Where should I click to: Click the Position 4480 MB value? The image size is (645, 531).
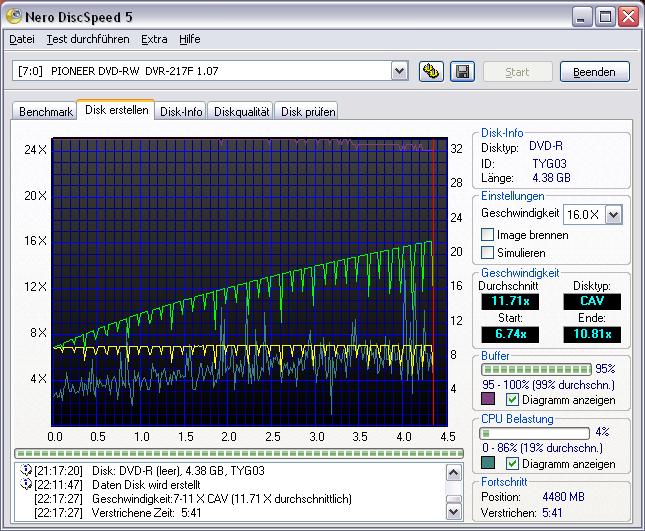click(563, 497)
